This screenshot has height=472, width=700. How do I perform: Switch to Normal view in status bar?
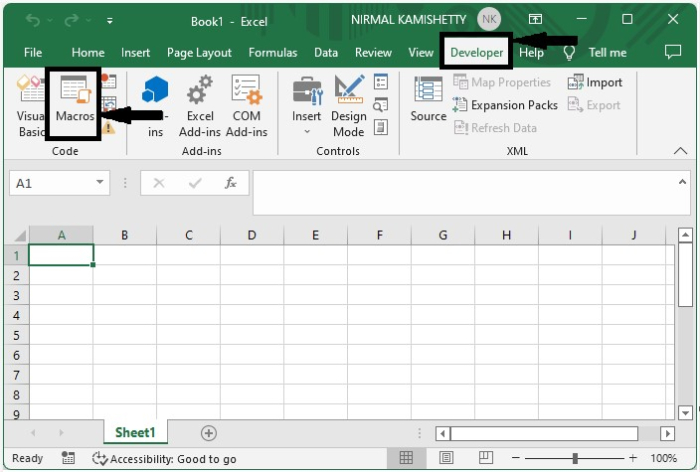407,458
